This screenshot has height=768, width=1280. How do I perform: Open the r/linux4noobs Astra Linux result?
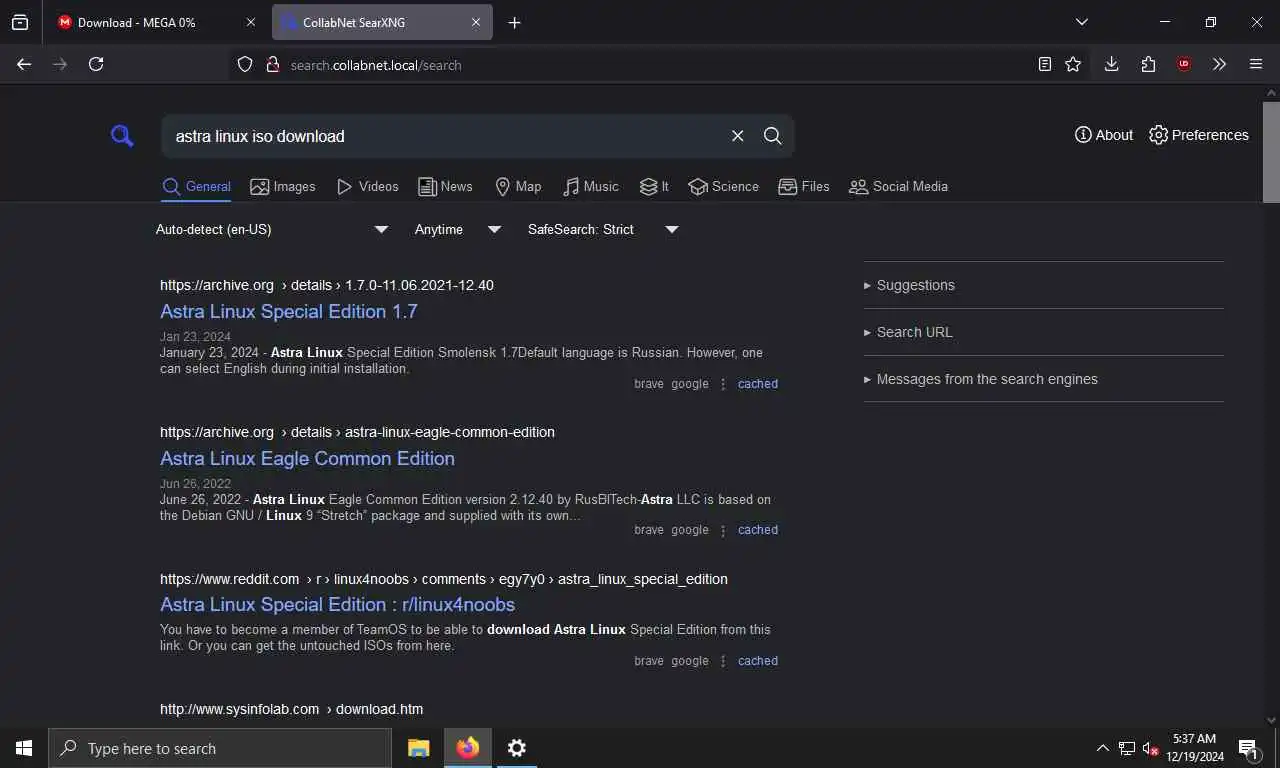point(338,604)
